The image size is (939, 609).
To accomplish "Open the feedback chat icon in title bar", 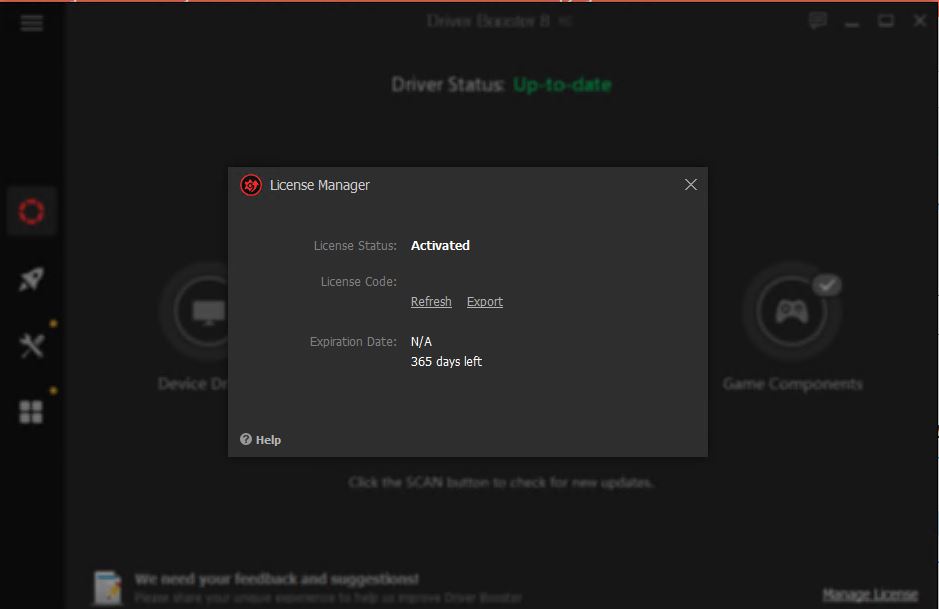I will [817, 21].
